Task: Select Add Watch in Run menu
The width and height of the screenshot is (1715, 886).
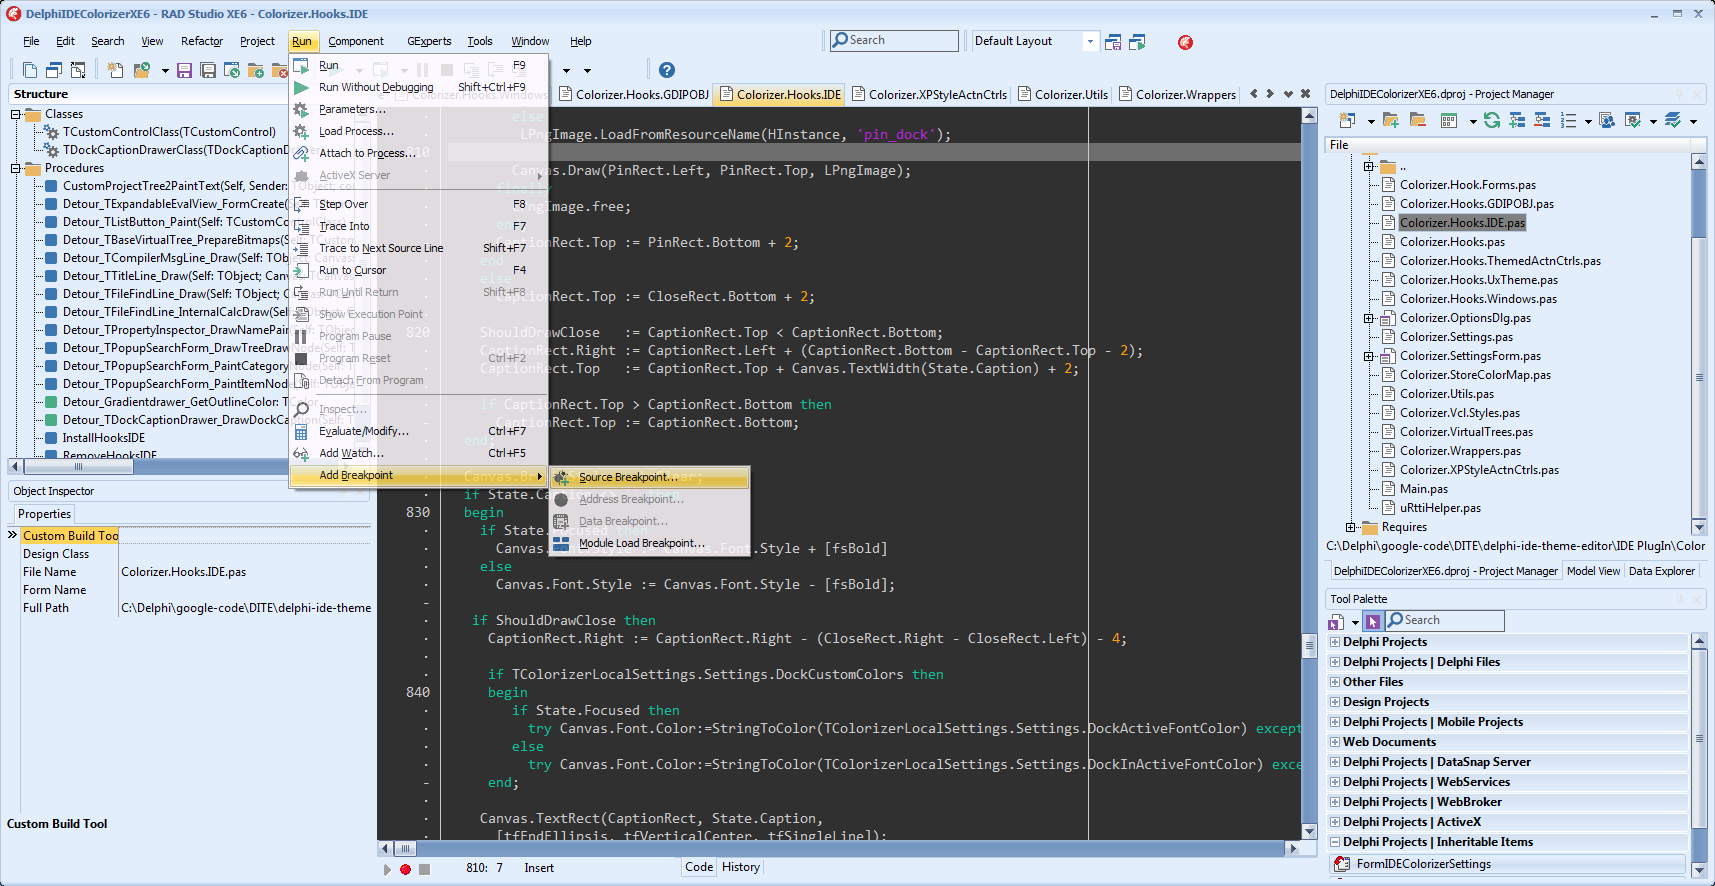Action: point(419,453)
